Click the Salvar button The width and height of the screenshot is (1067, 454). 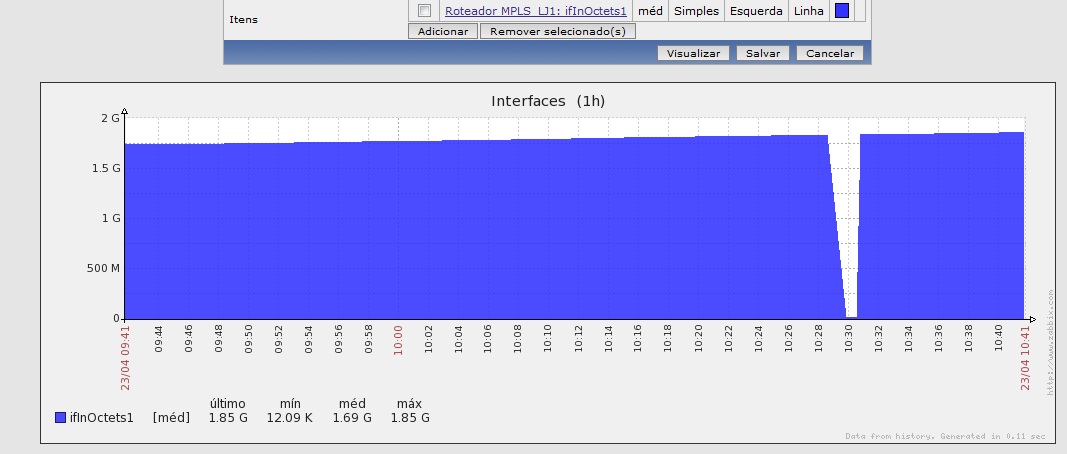(763, 53)
